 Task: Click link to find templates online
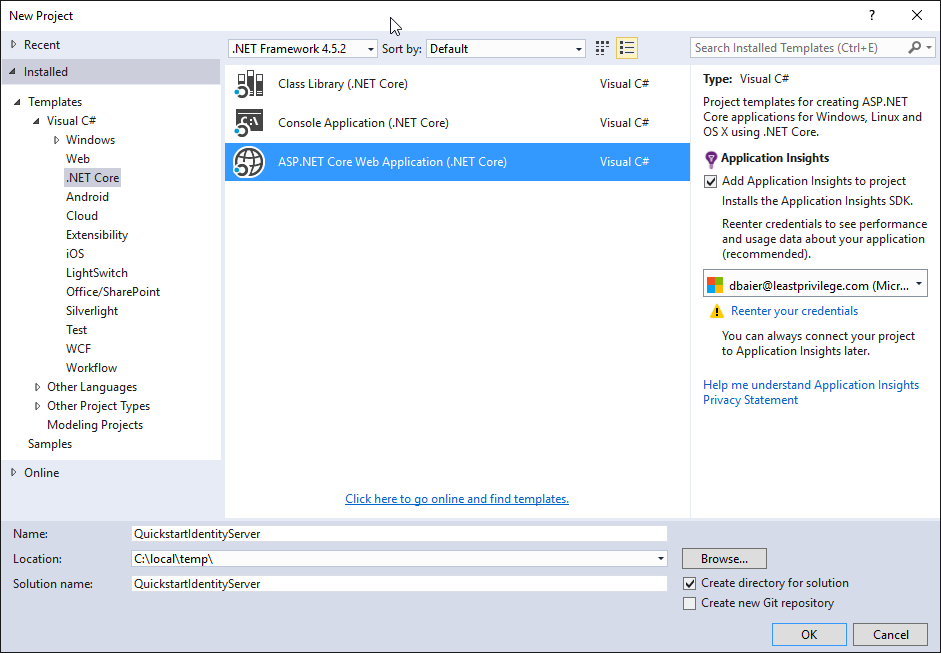point(457,499)
